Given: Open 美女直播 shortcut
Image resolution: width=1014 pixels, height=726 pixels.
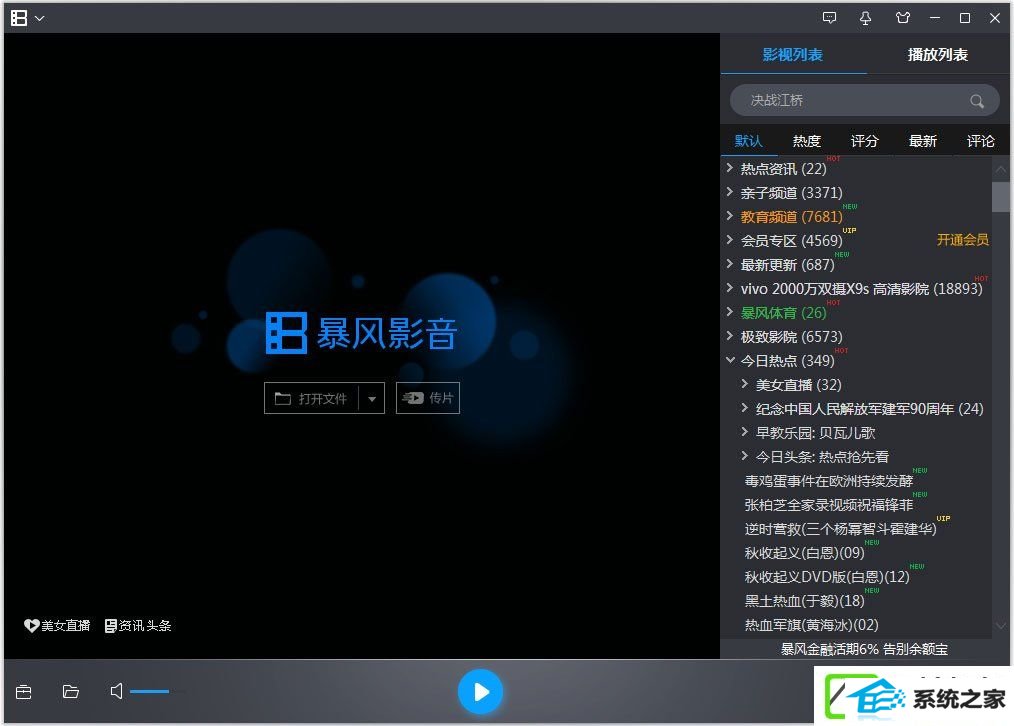Looking at the screenshot, I should (57, 625).
